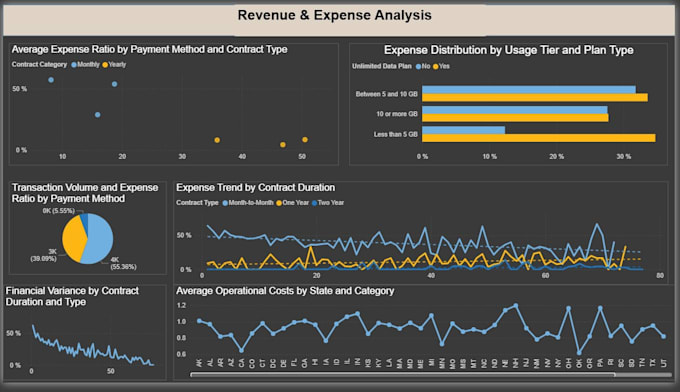The height and width of the screenshot is (392, 680).
Task: Click the '10 or more GB' axis label
Action: 397,114
